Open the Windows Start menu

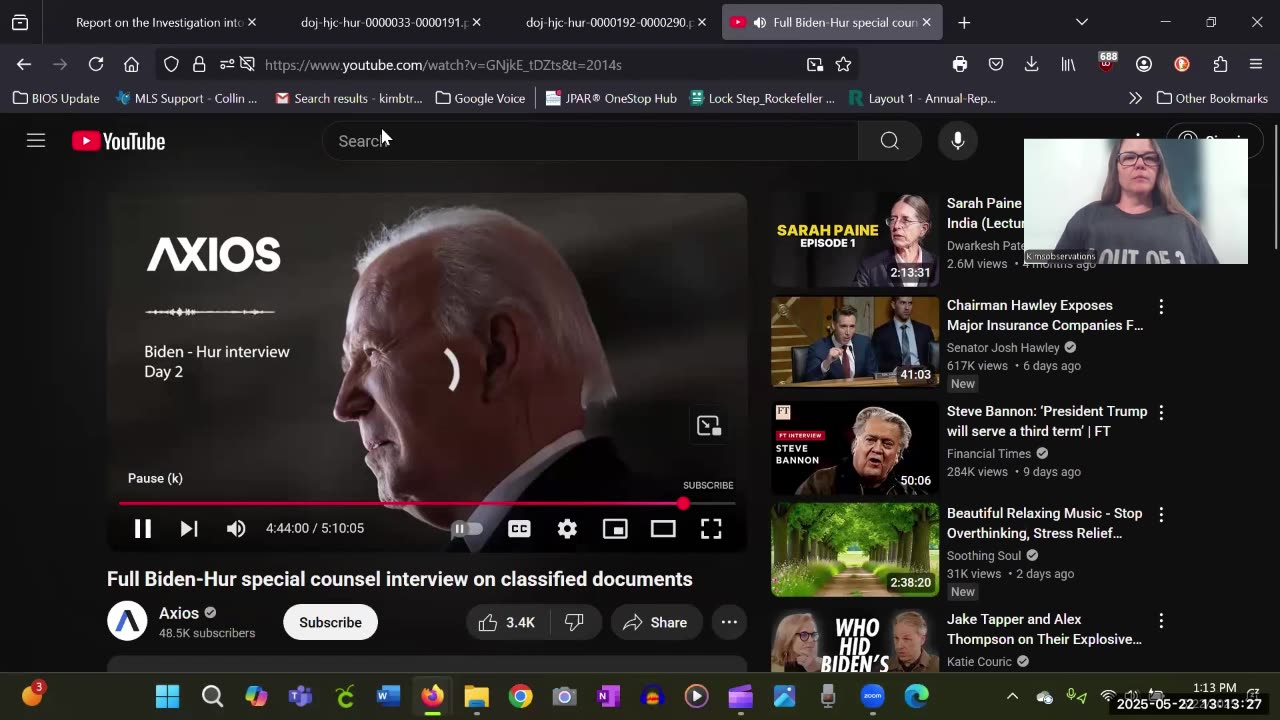pos(168,696)
